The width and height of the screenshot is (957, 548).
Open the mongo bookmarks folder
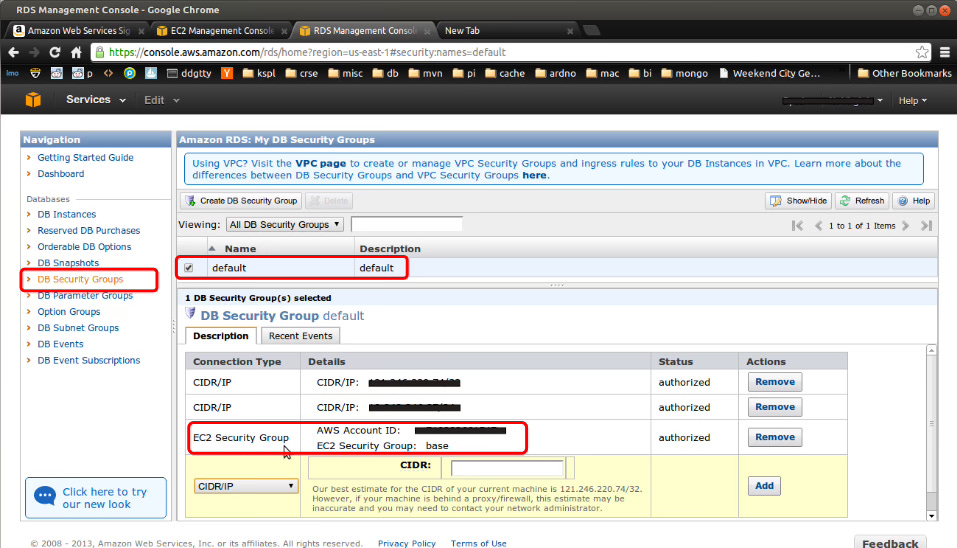tap(684, 73)
